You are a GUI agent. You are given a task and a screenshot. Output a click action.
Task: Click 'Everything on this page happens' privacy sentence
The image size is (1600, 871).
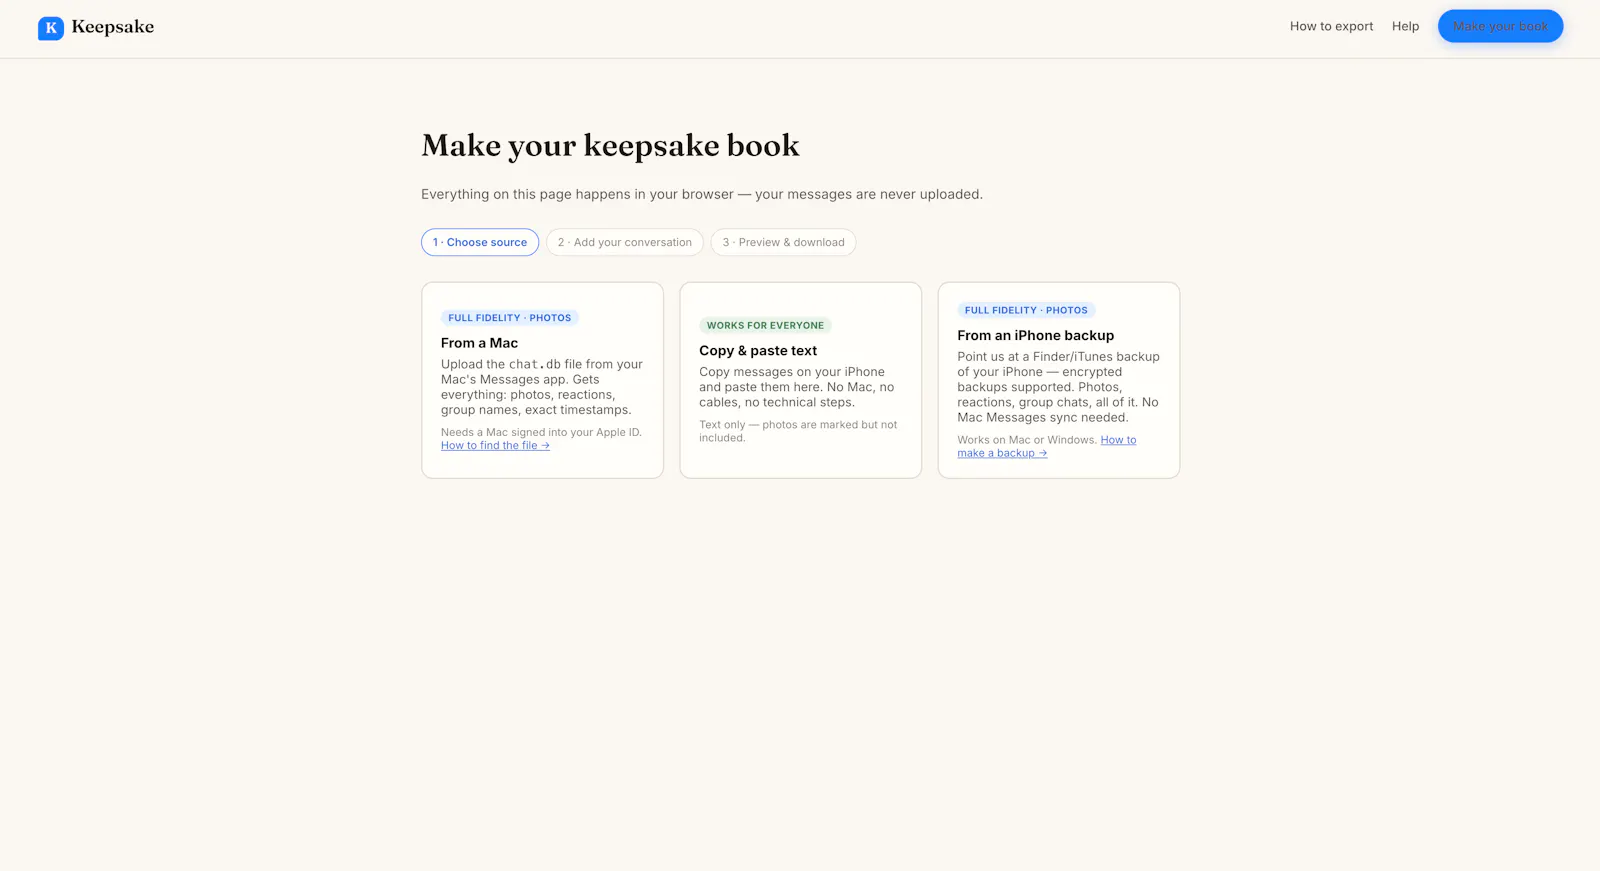click(701, 194)
